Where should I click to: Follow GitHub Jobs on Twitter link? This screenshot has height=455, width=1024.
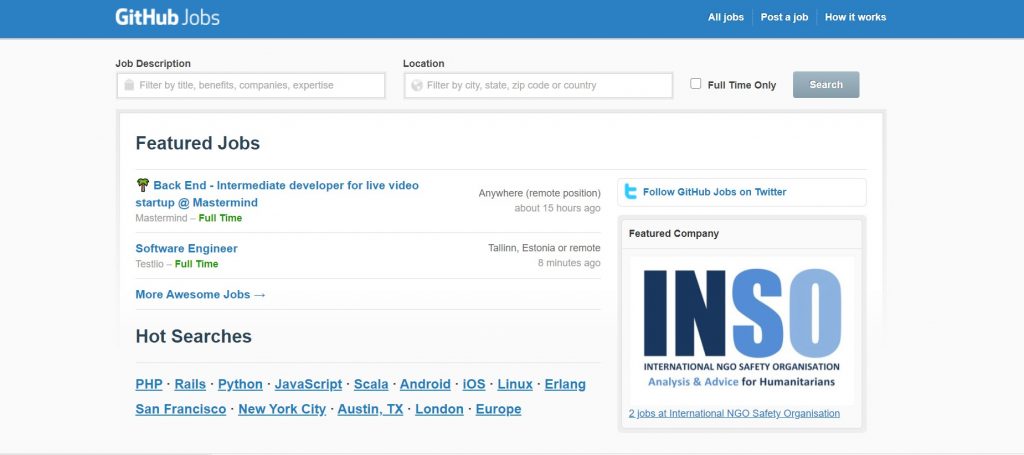[714, 192]
